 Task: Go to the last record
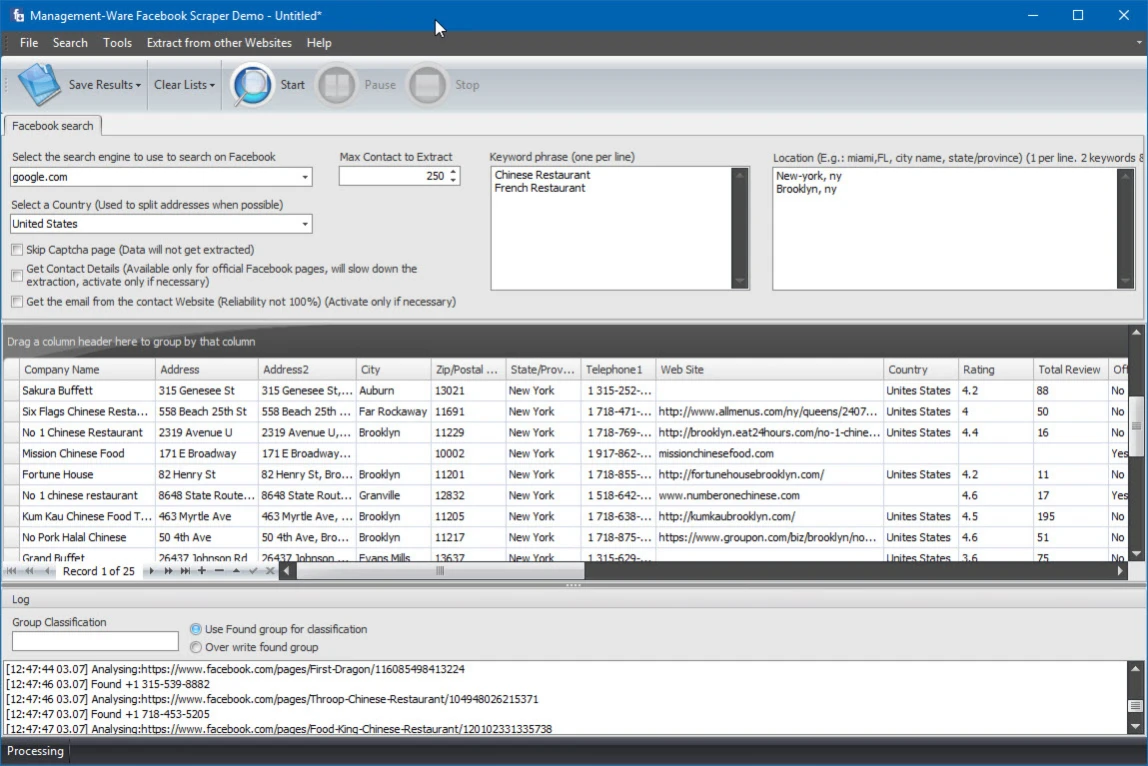(185, 571)
